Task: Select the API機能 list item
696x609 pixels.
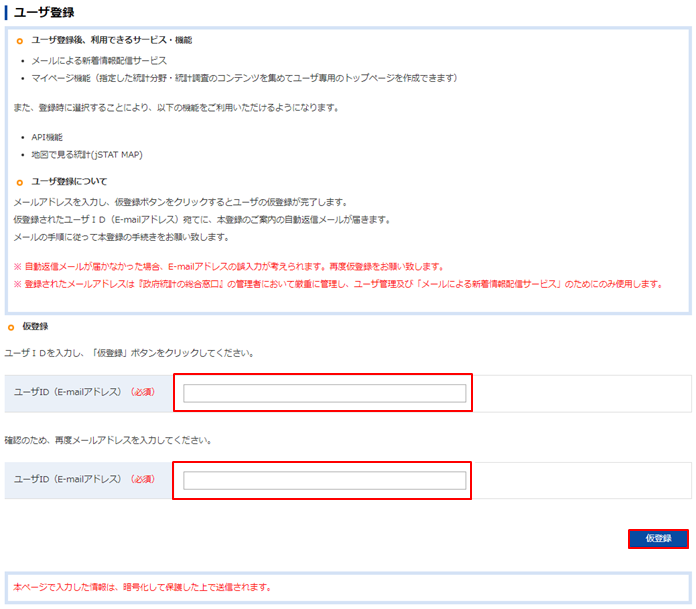Action: coord(47,137)
